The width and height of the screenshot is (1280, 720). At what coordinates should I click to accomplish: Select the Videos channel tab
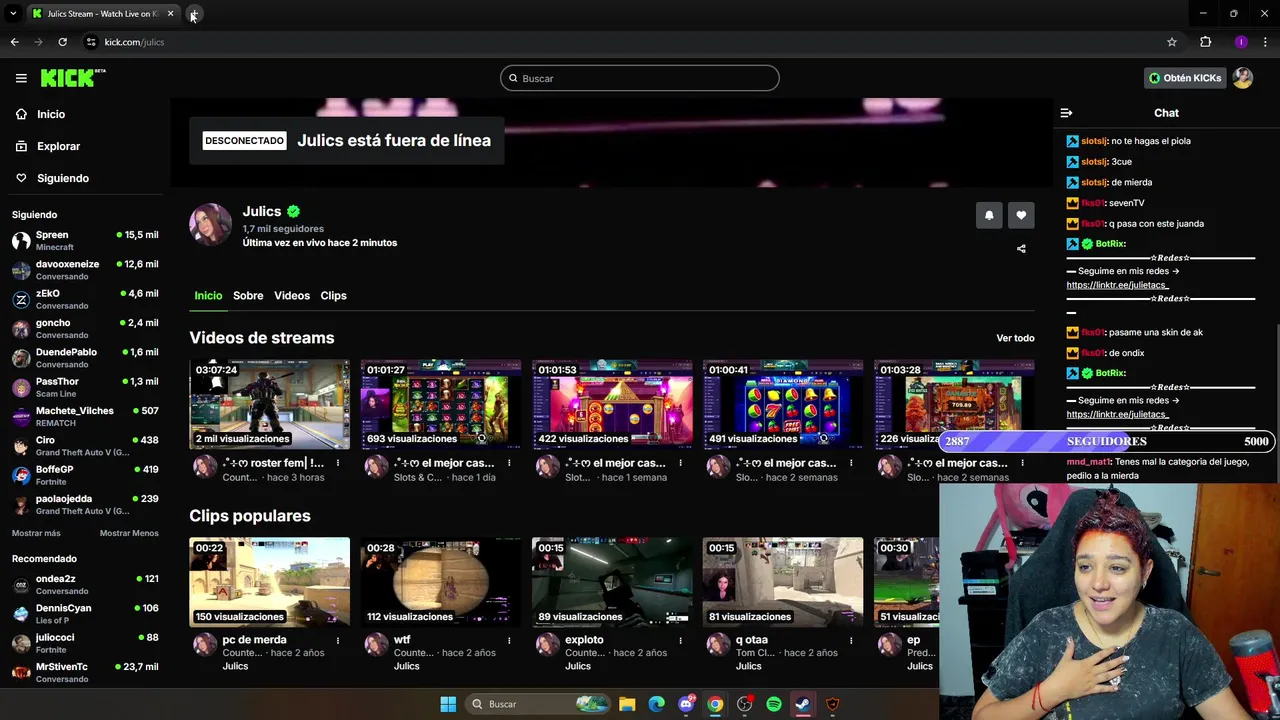point(292,296)
